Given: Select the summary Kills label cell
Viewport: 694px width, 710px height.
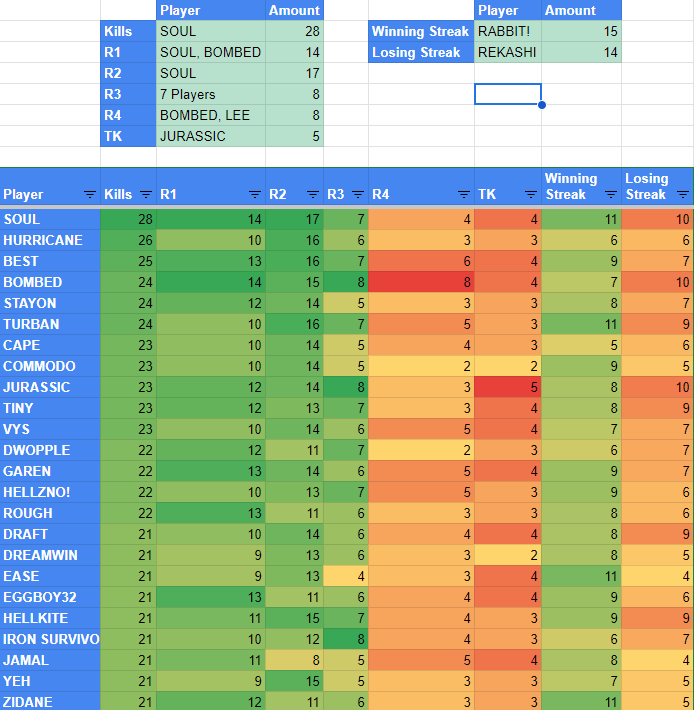Looking at the screenshot, I should (x=128, y=31).
